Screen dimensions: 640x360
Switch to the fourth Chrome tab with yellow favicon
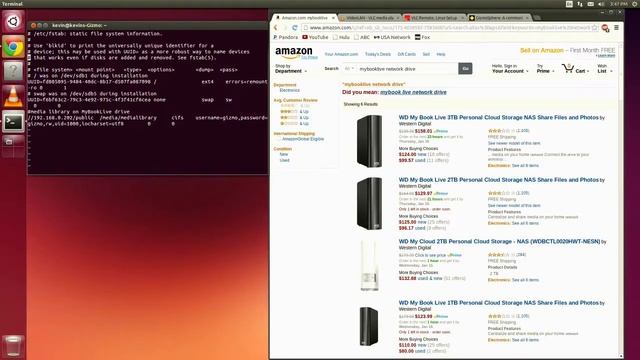pos(499,18)
